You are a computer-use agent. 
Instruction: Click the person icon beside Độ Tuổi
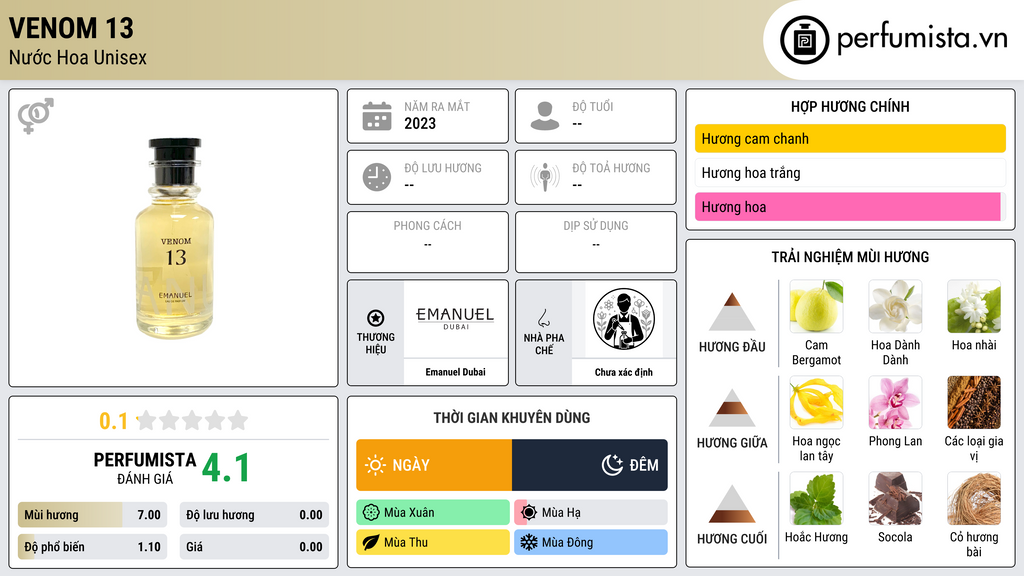click(545, 116)
